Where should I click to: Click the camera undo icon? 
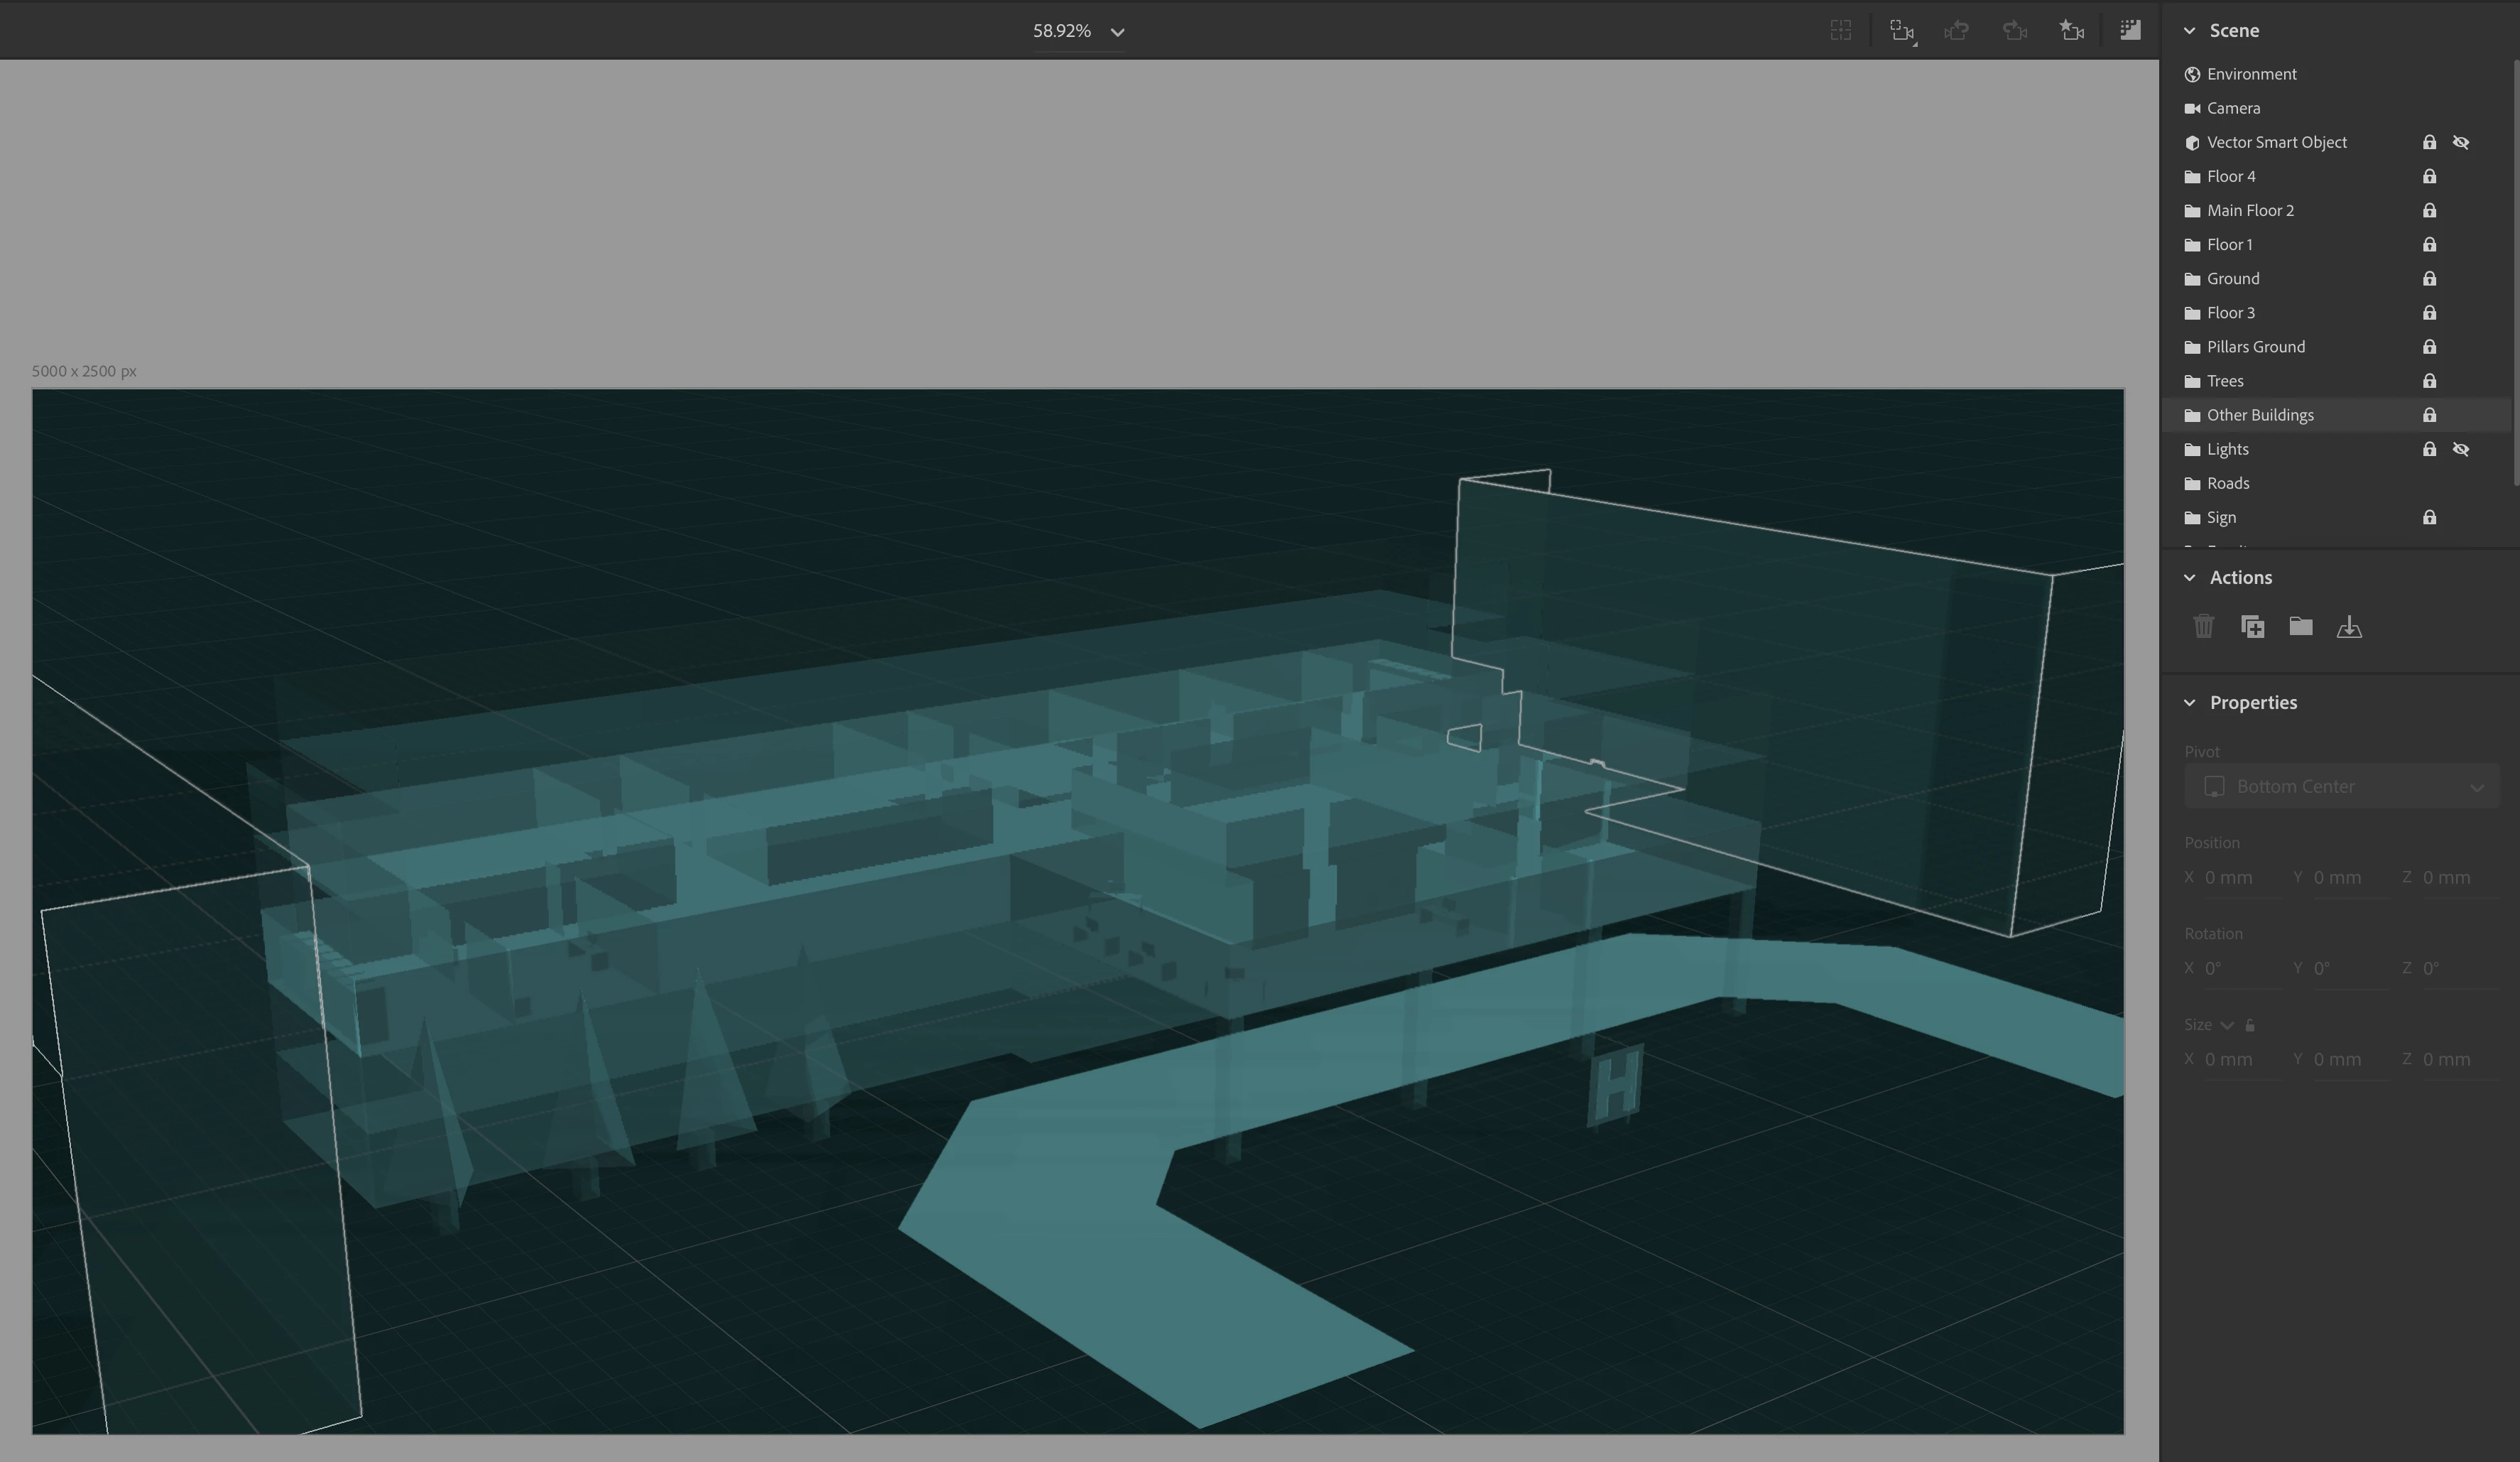(1957, 31)
